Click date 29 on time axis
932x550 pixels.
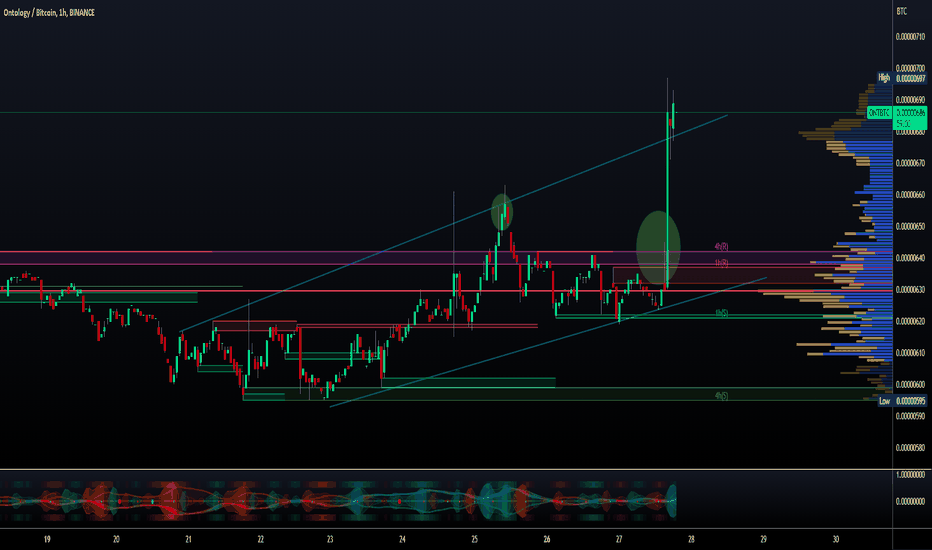[764, 539]
